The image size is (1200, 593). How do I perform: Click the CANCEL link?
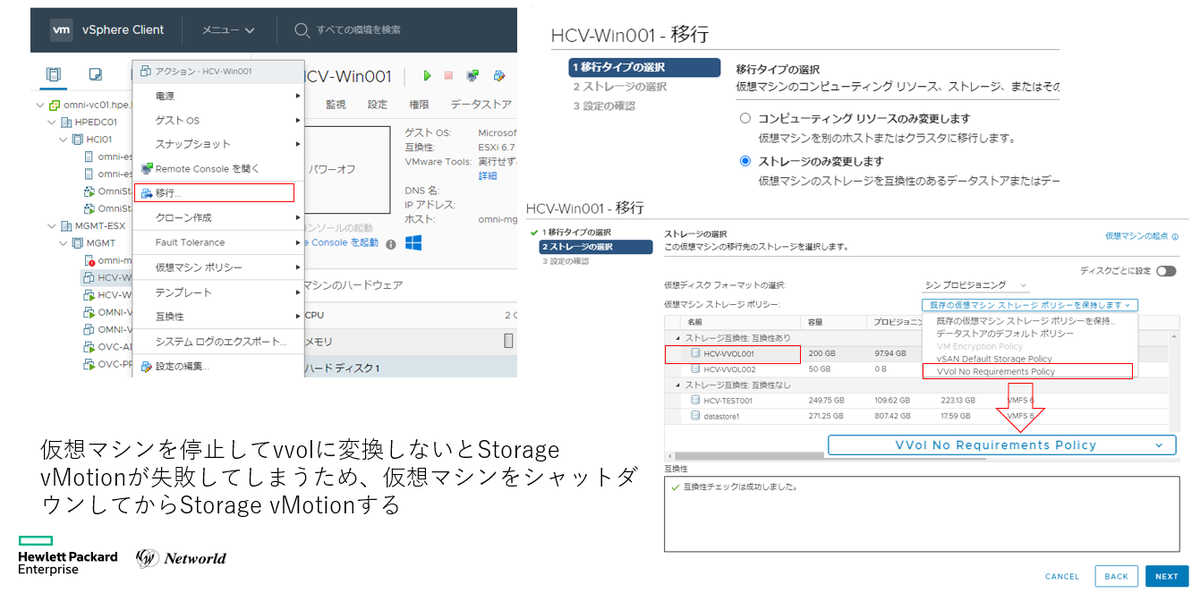1062,576
